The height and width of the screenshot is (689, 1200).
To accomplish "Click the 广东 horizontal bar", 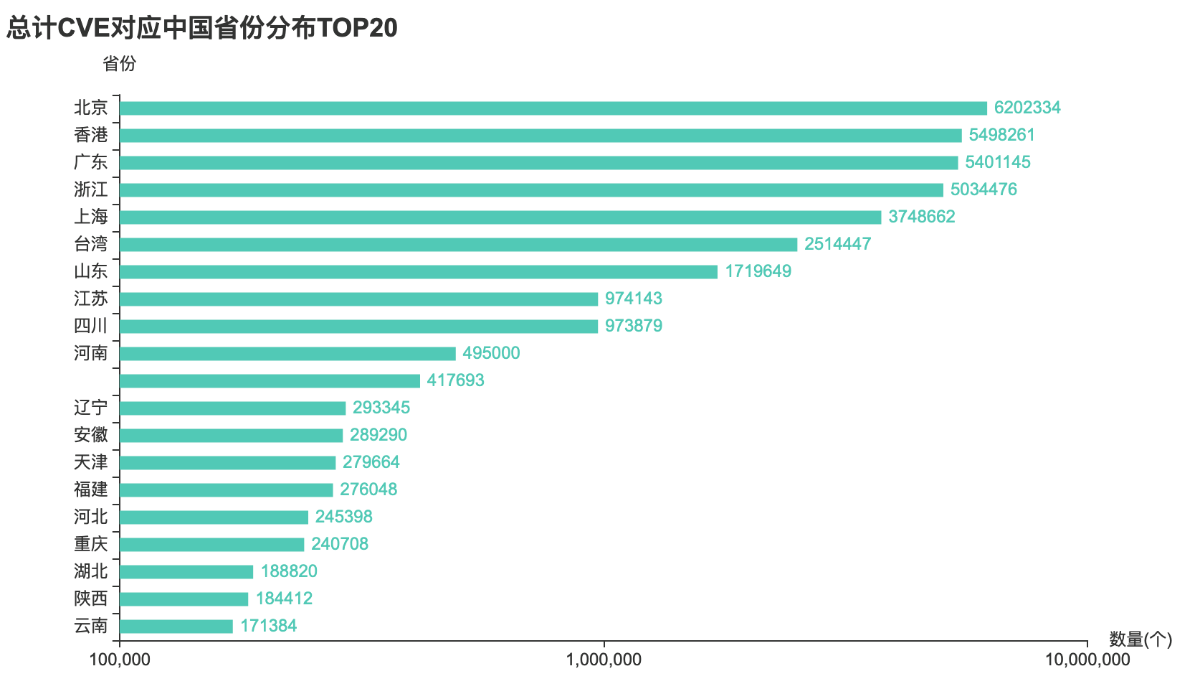I will click(x=539, y=162).
